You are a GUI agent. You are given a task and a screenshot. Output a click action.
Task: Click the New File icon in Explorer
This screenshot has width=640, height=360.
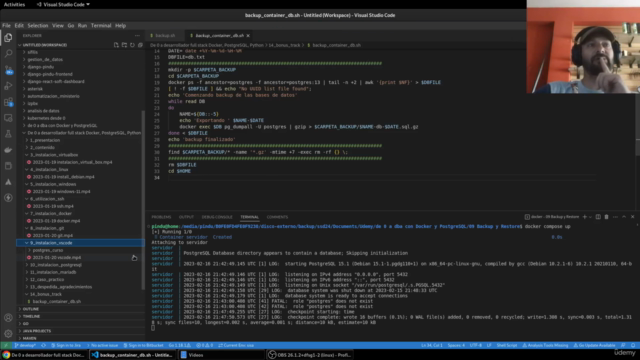[116, 45]
